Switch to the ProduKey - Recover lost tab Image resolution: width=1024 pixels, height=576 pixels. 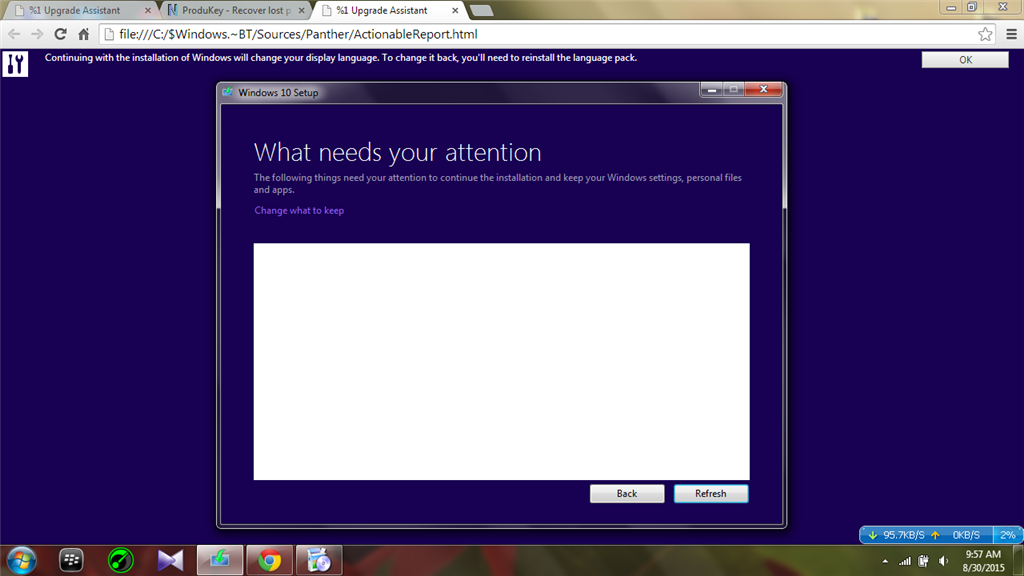[x=235, y=10]
